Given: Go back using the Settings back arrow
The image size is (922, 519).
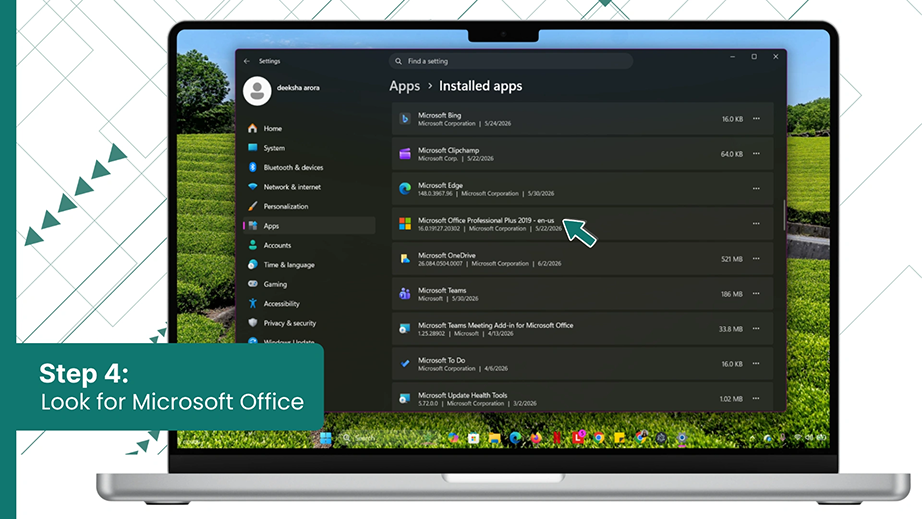Looking at the screenshot, I should tap(247, 61).
